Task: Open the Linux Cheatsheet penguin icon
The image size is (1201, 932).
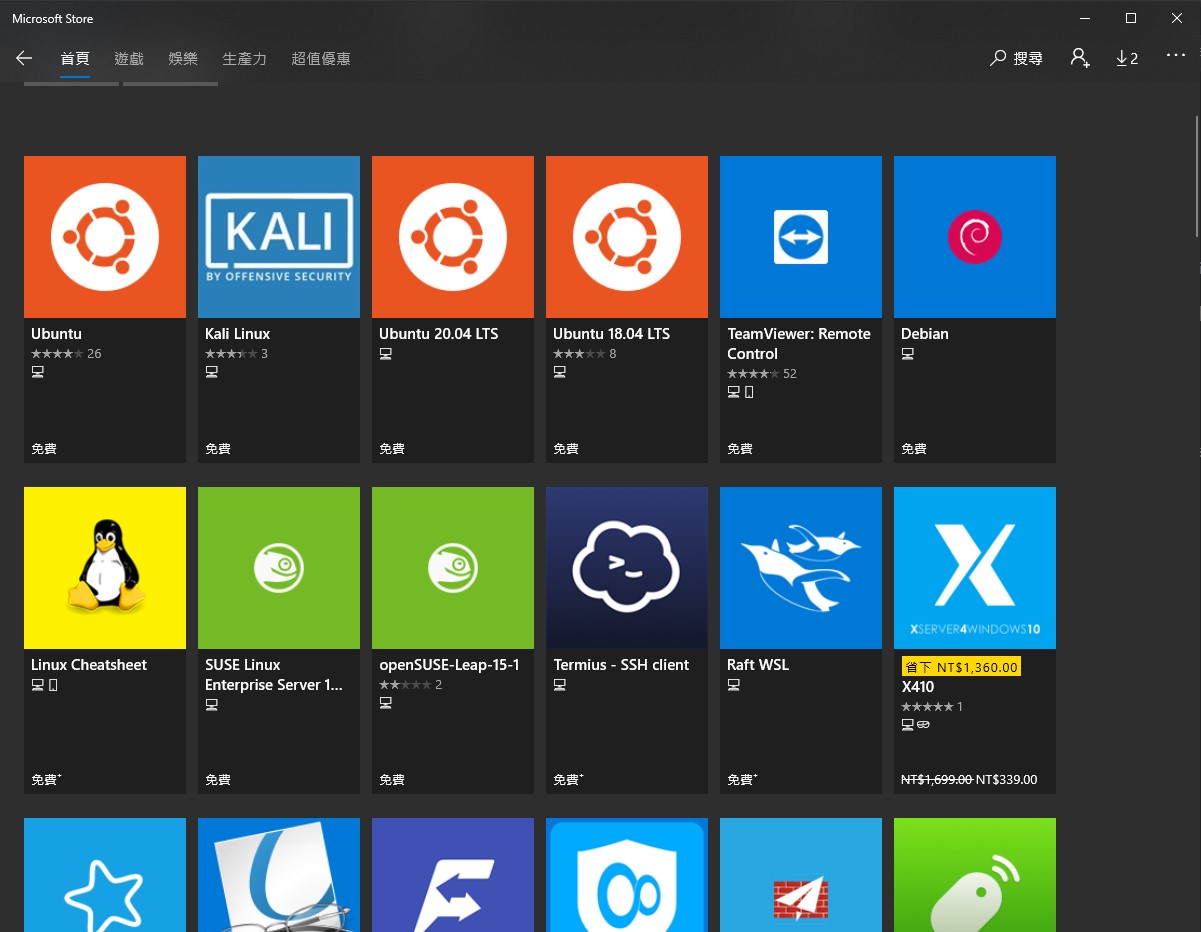Action: [105, 568]
